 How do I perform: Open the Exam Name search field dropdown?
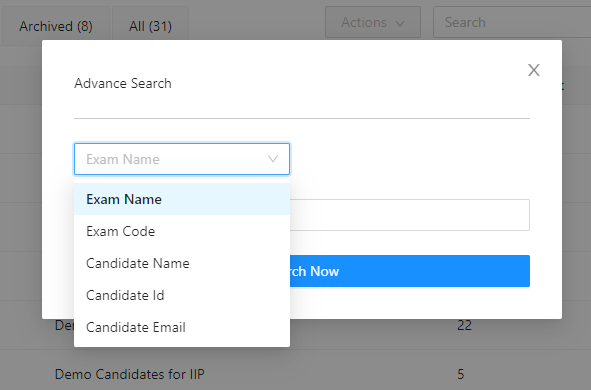point(182,159)
